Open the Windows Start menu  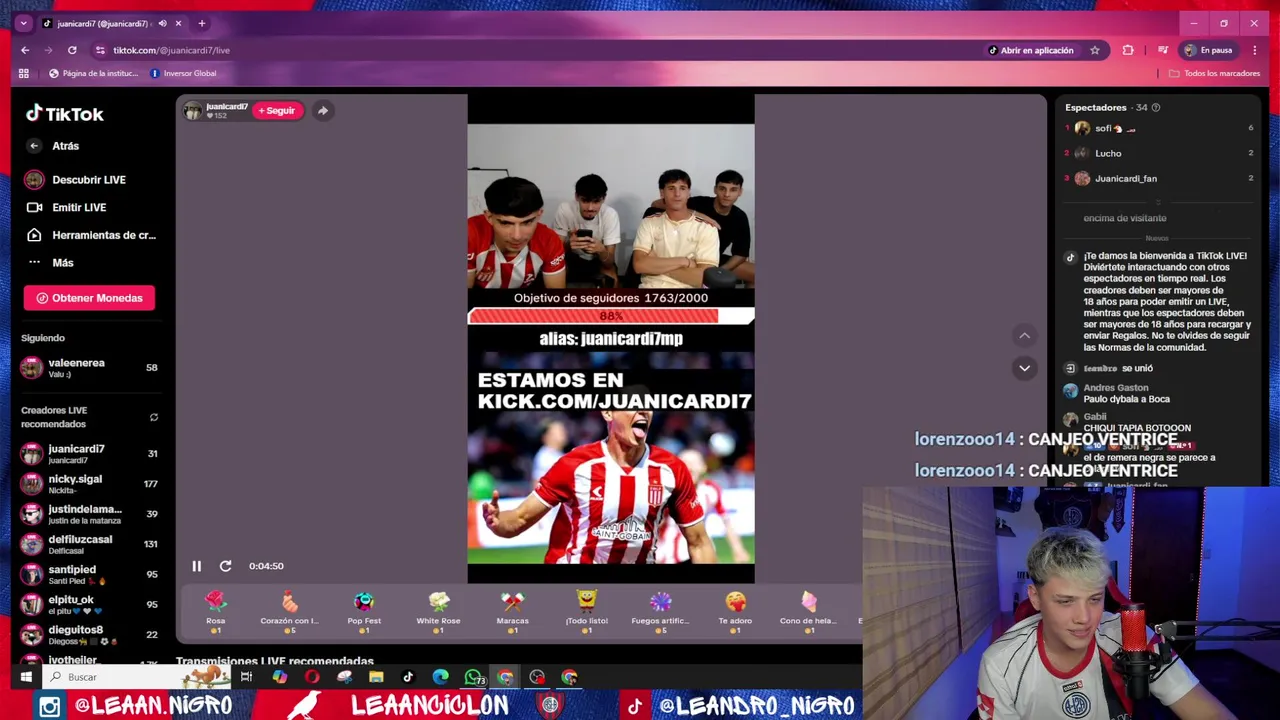(x=25, y=677)
